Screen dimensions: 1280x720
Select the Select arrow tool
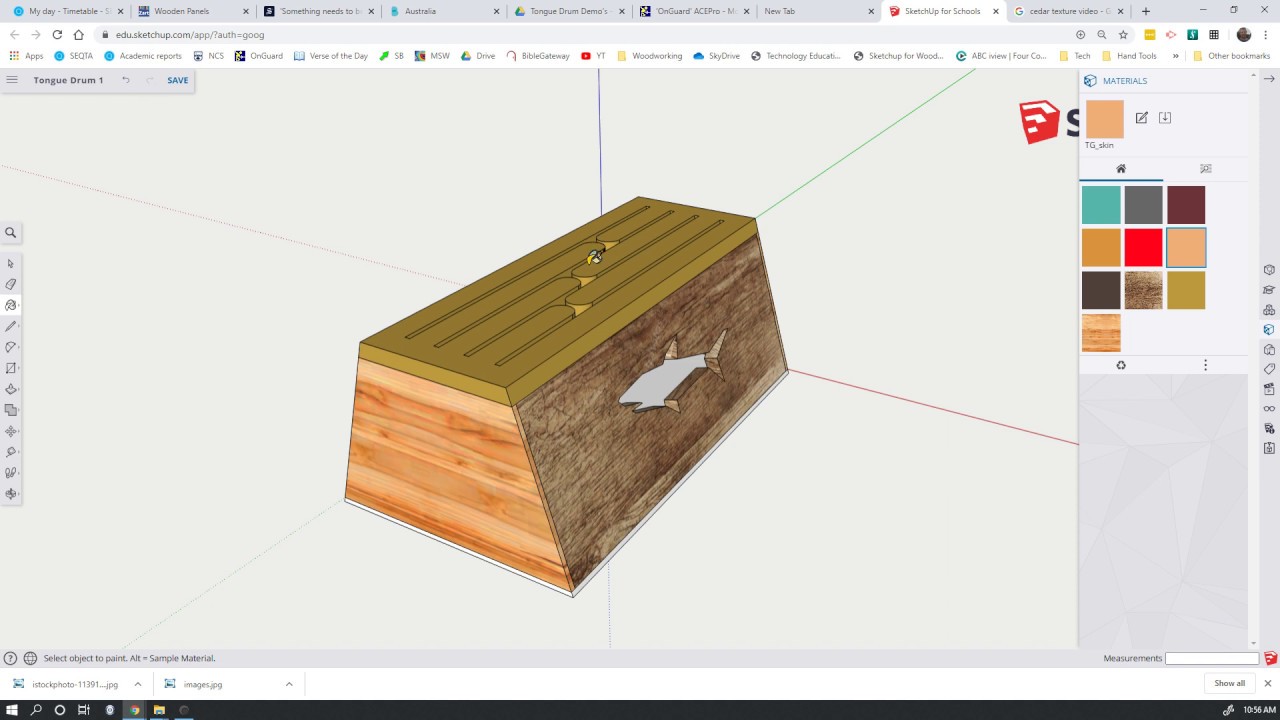coord(11,264)
